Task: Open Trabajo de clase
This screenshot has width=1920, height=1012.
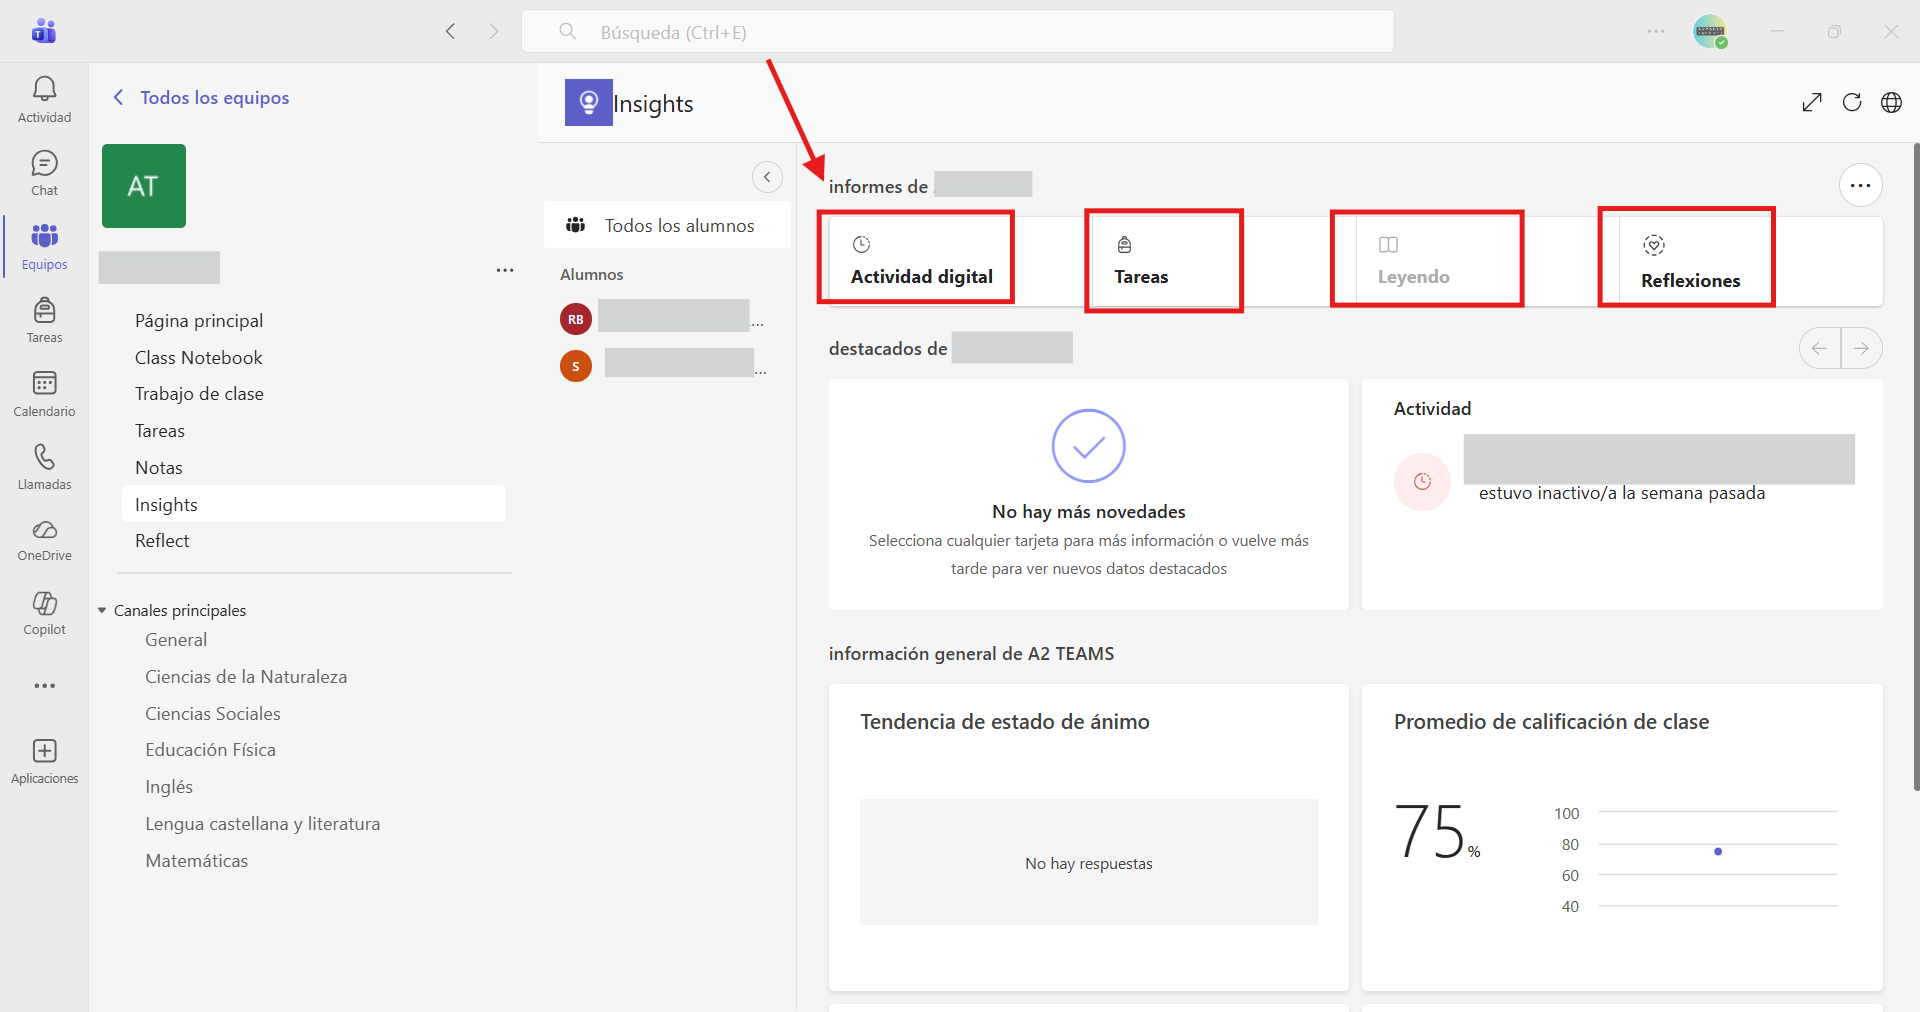Action: [199, 393]
